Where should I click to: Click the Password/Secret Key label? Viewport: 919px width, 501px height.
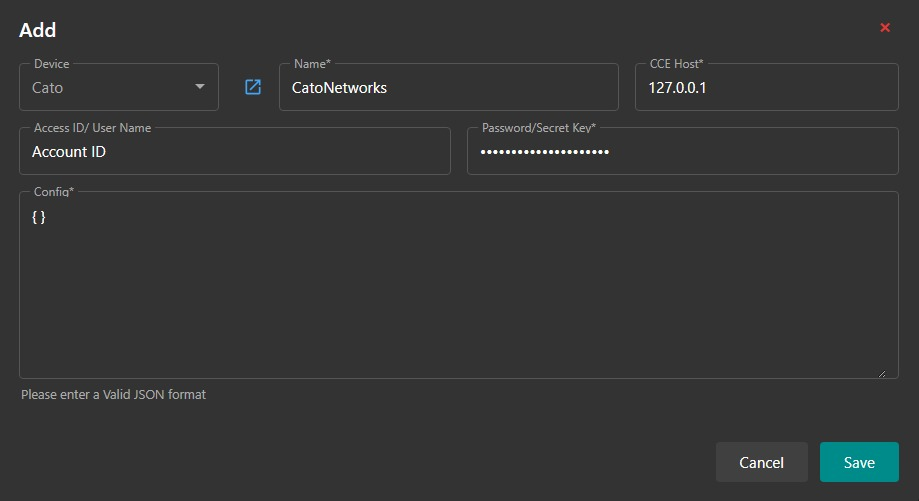coord(539,128)
